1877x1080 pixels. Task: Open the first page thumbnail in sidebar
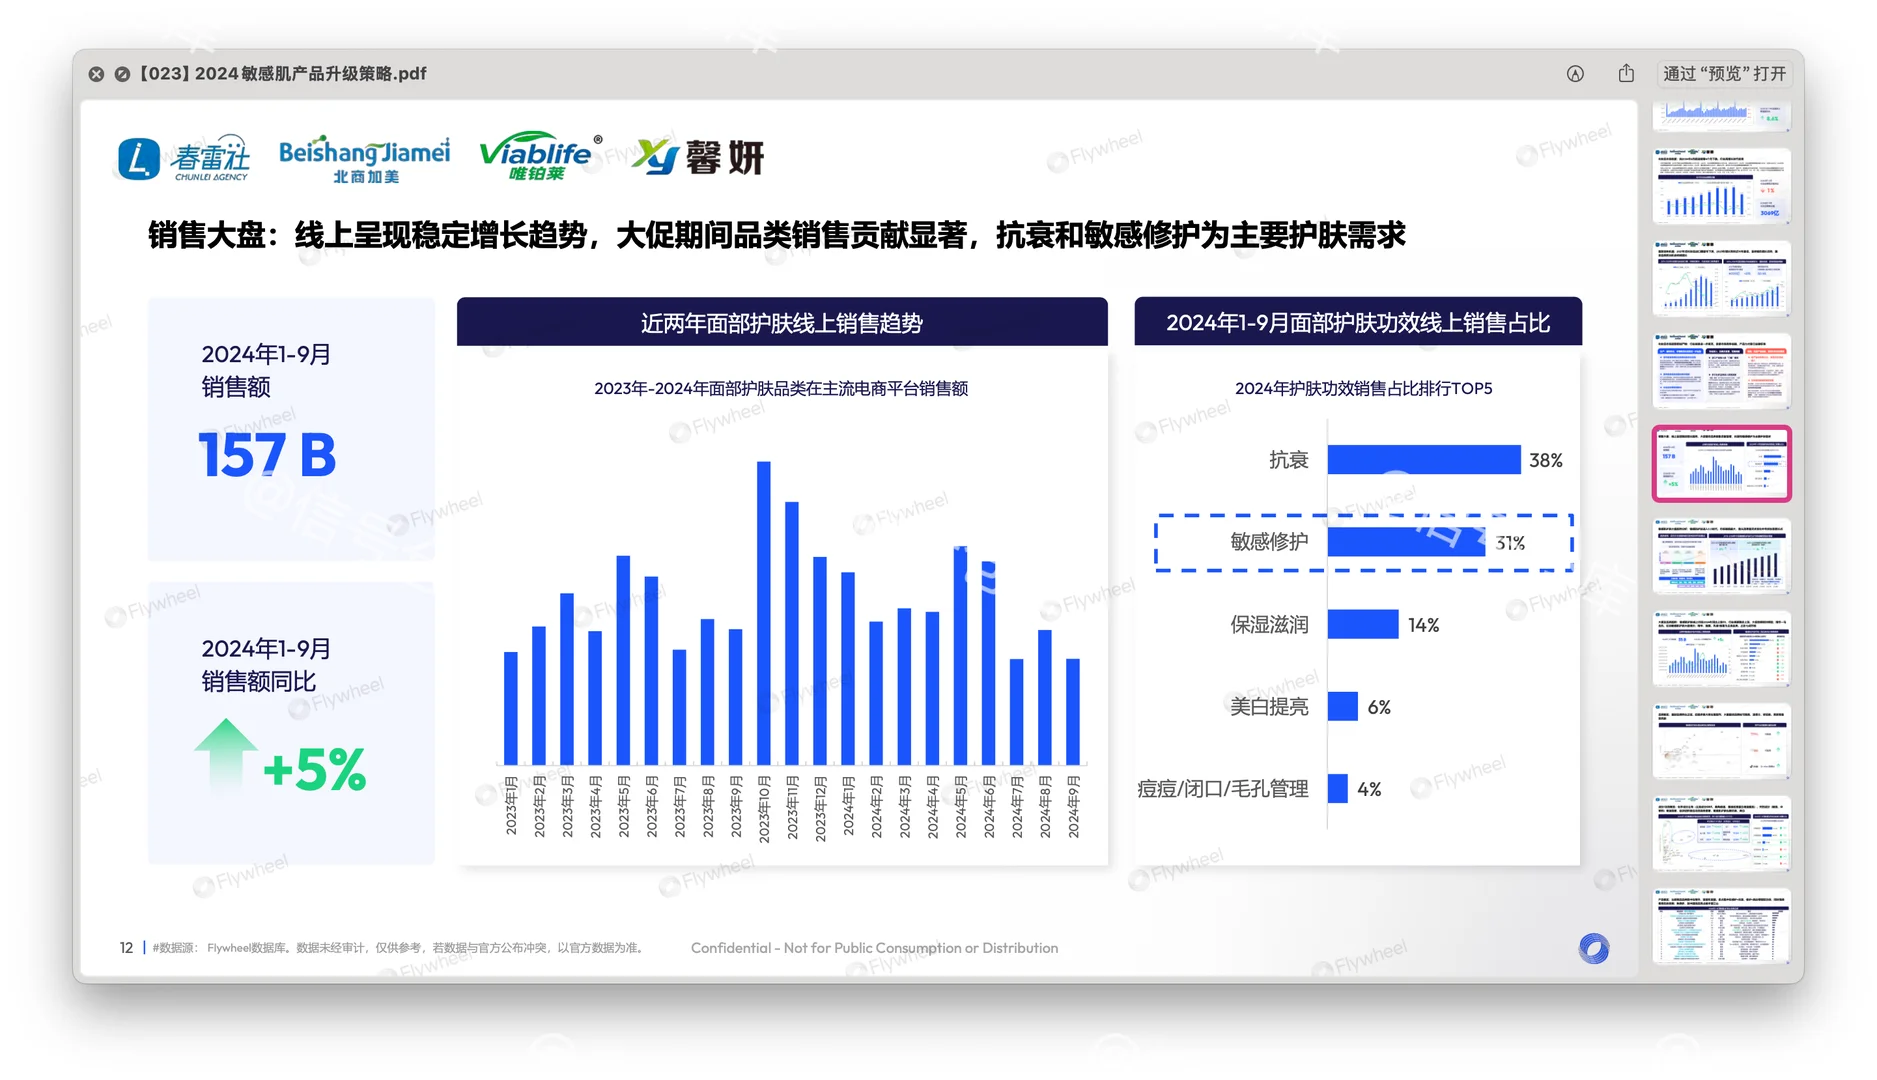click(1721, 113)
